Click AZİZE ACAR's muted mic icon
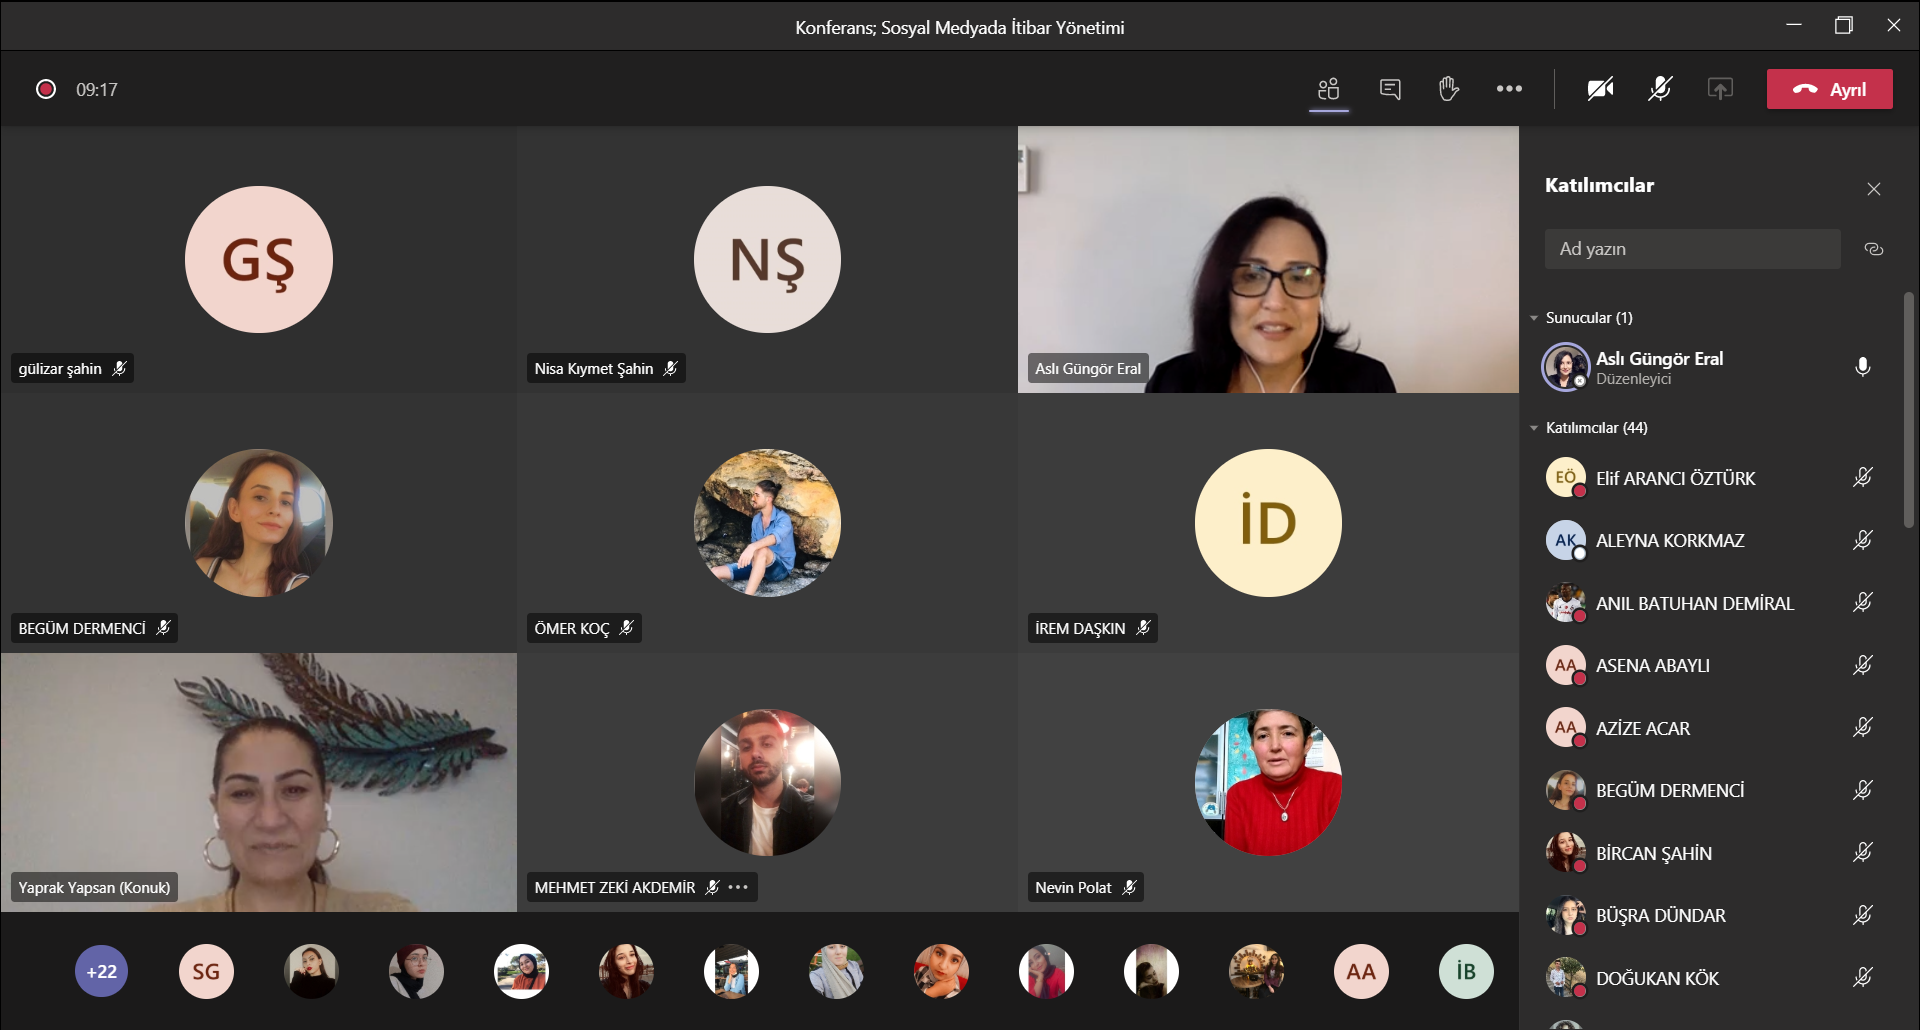 pos(1863,728)
